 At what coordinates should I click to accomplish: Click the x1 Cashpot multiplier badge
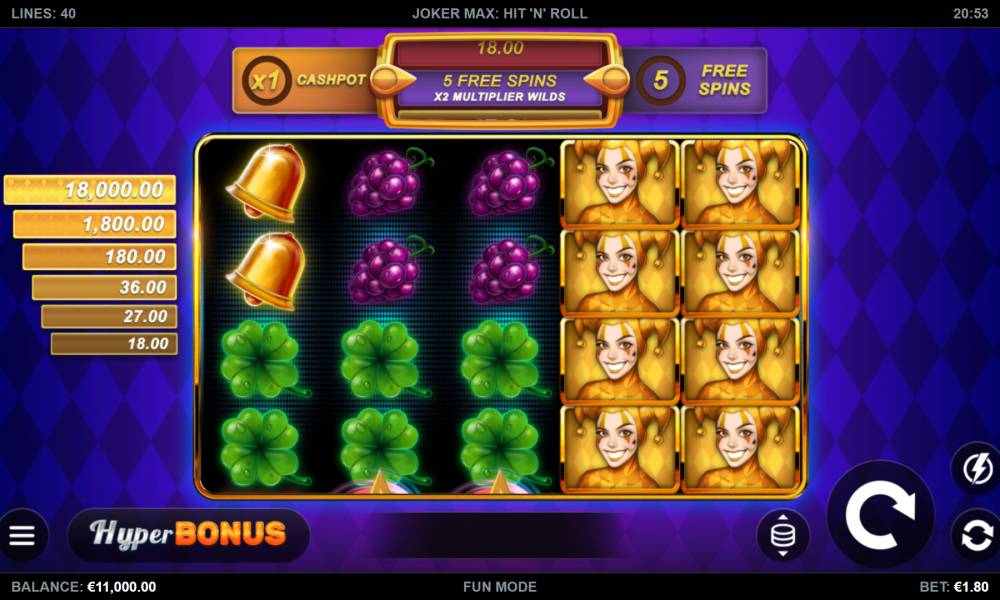[x=266, y=80]
